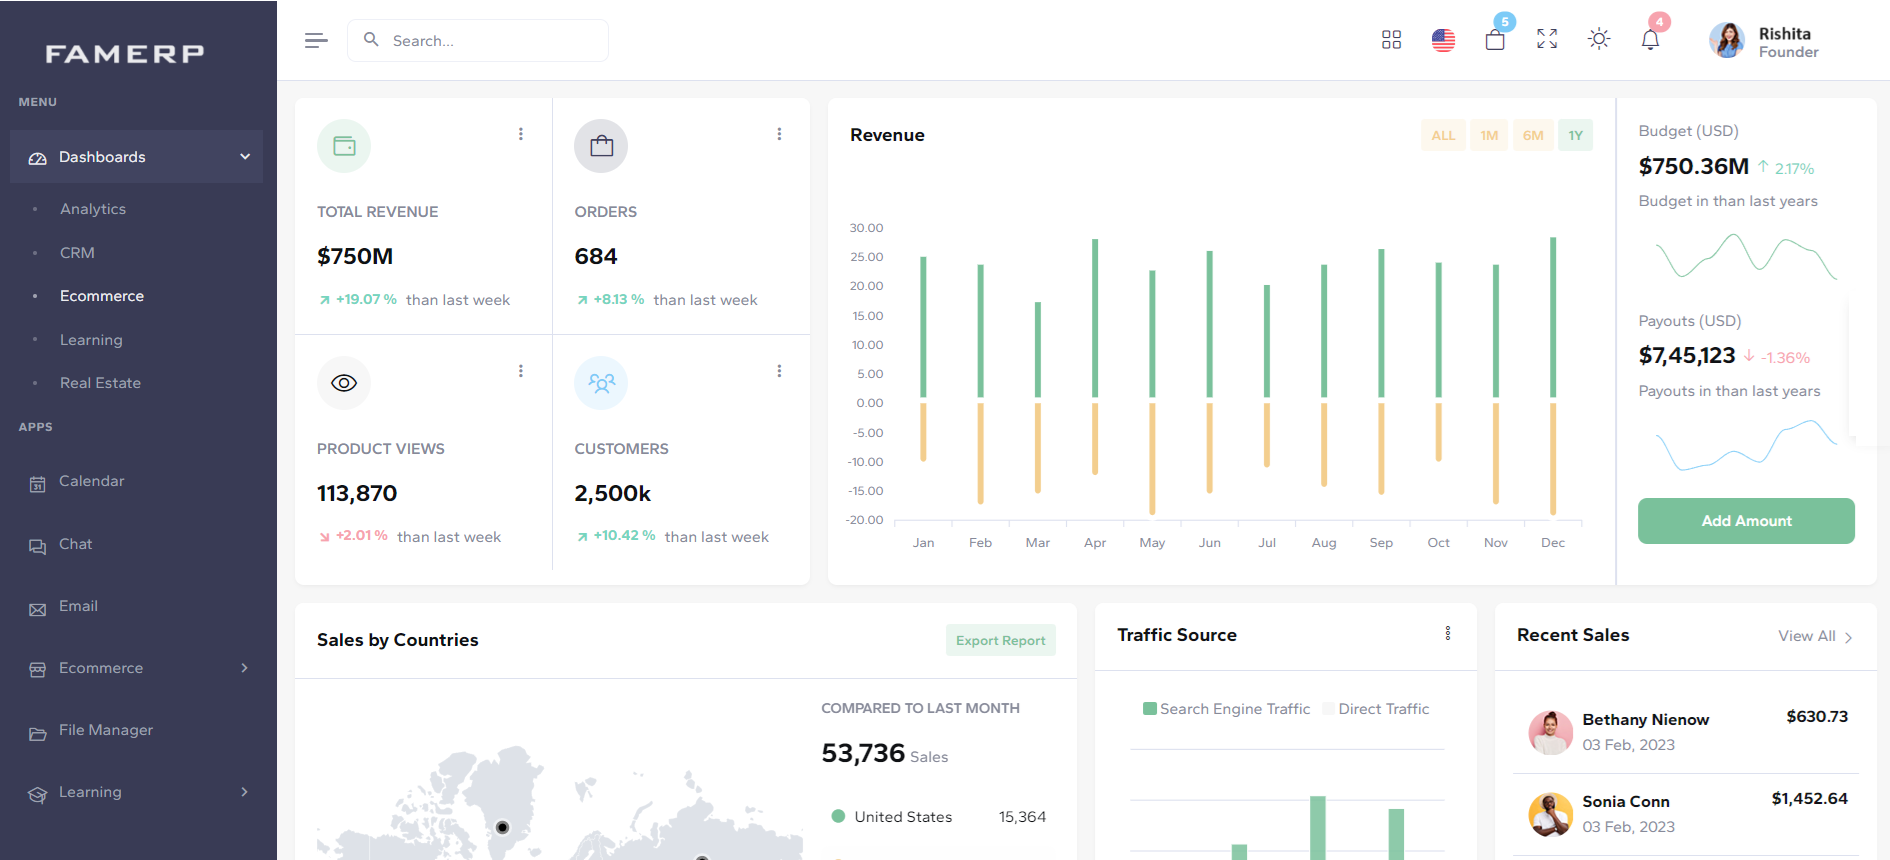Click the Product Views eye icon
This screenshot has height=860, width=1890.
point(344,383)
